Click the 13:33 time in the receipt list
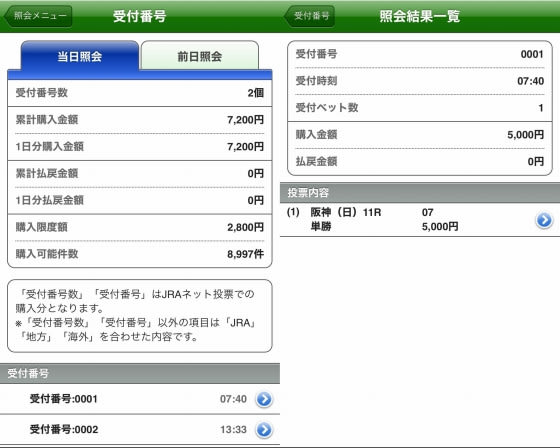 click(x=233, y=430)
